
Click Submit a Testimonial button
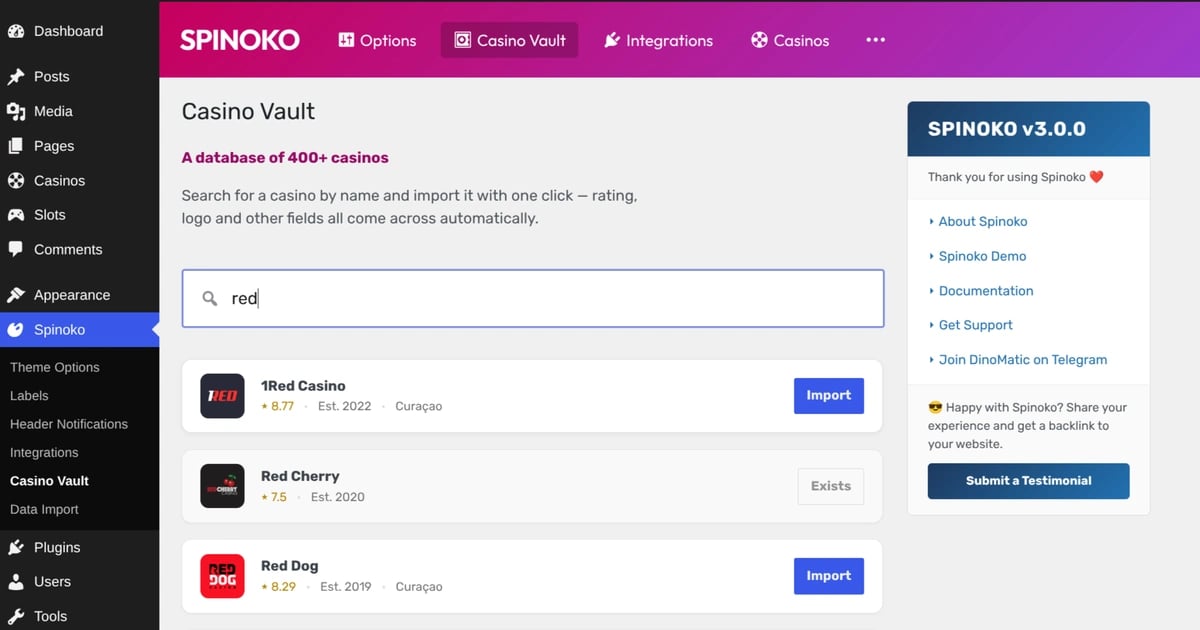[x=1028, y=481]
